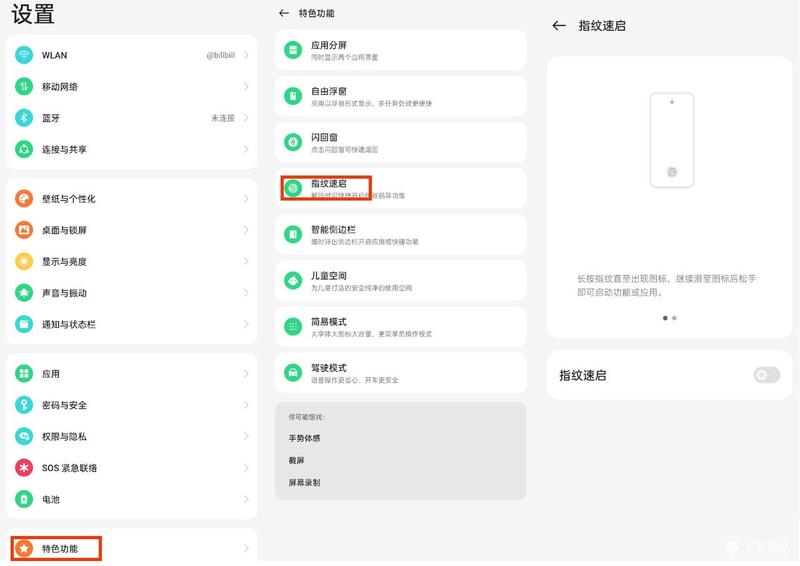Open the 移动网络 icon

coord(24,86)
